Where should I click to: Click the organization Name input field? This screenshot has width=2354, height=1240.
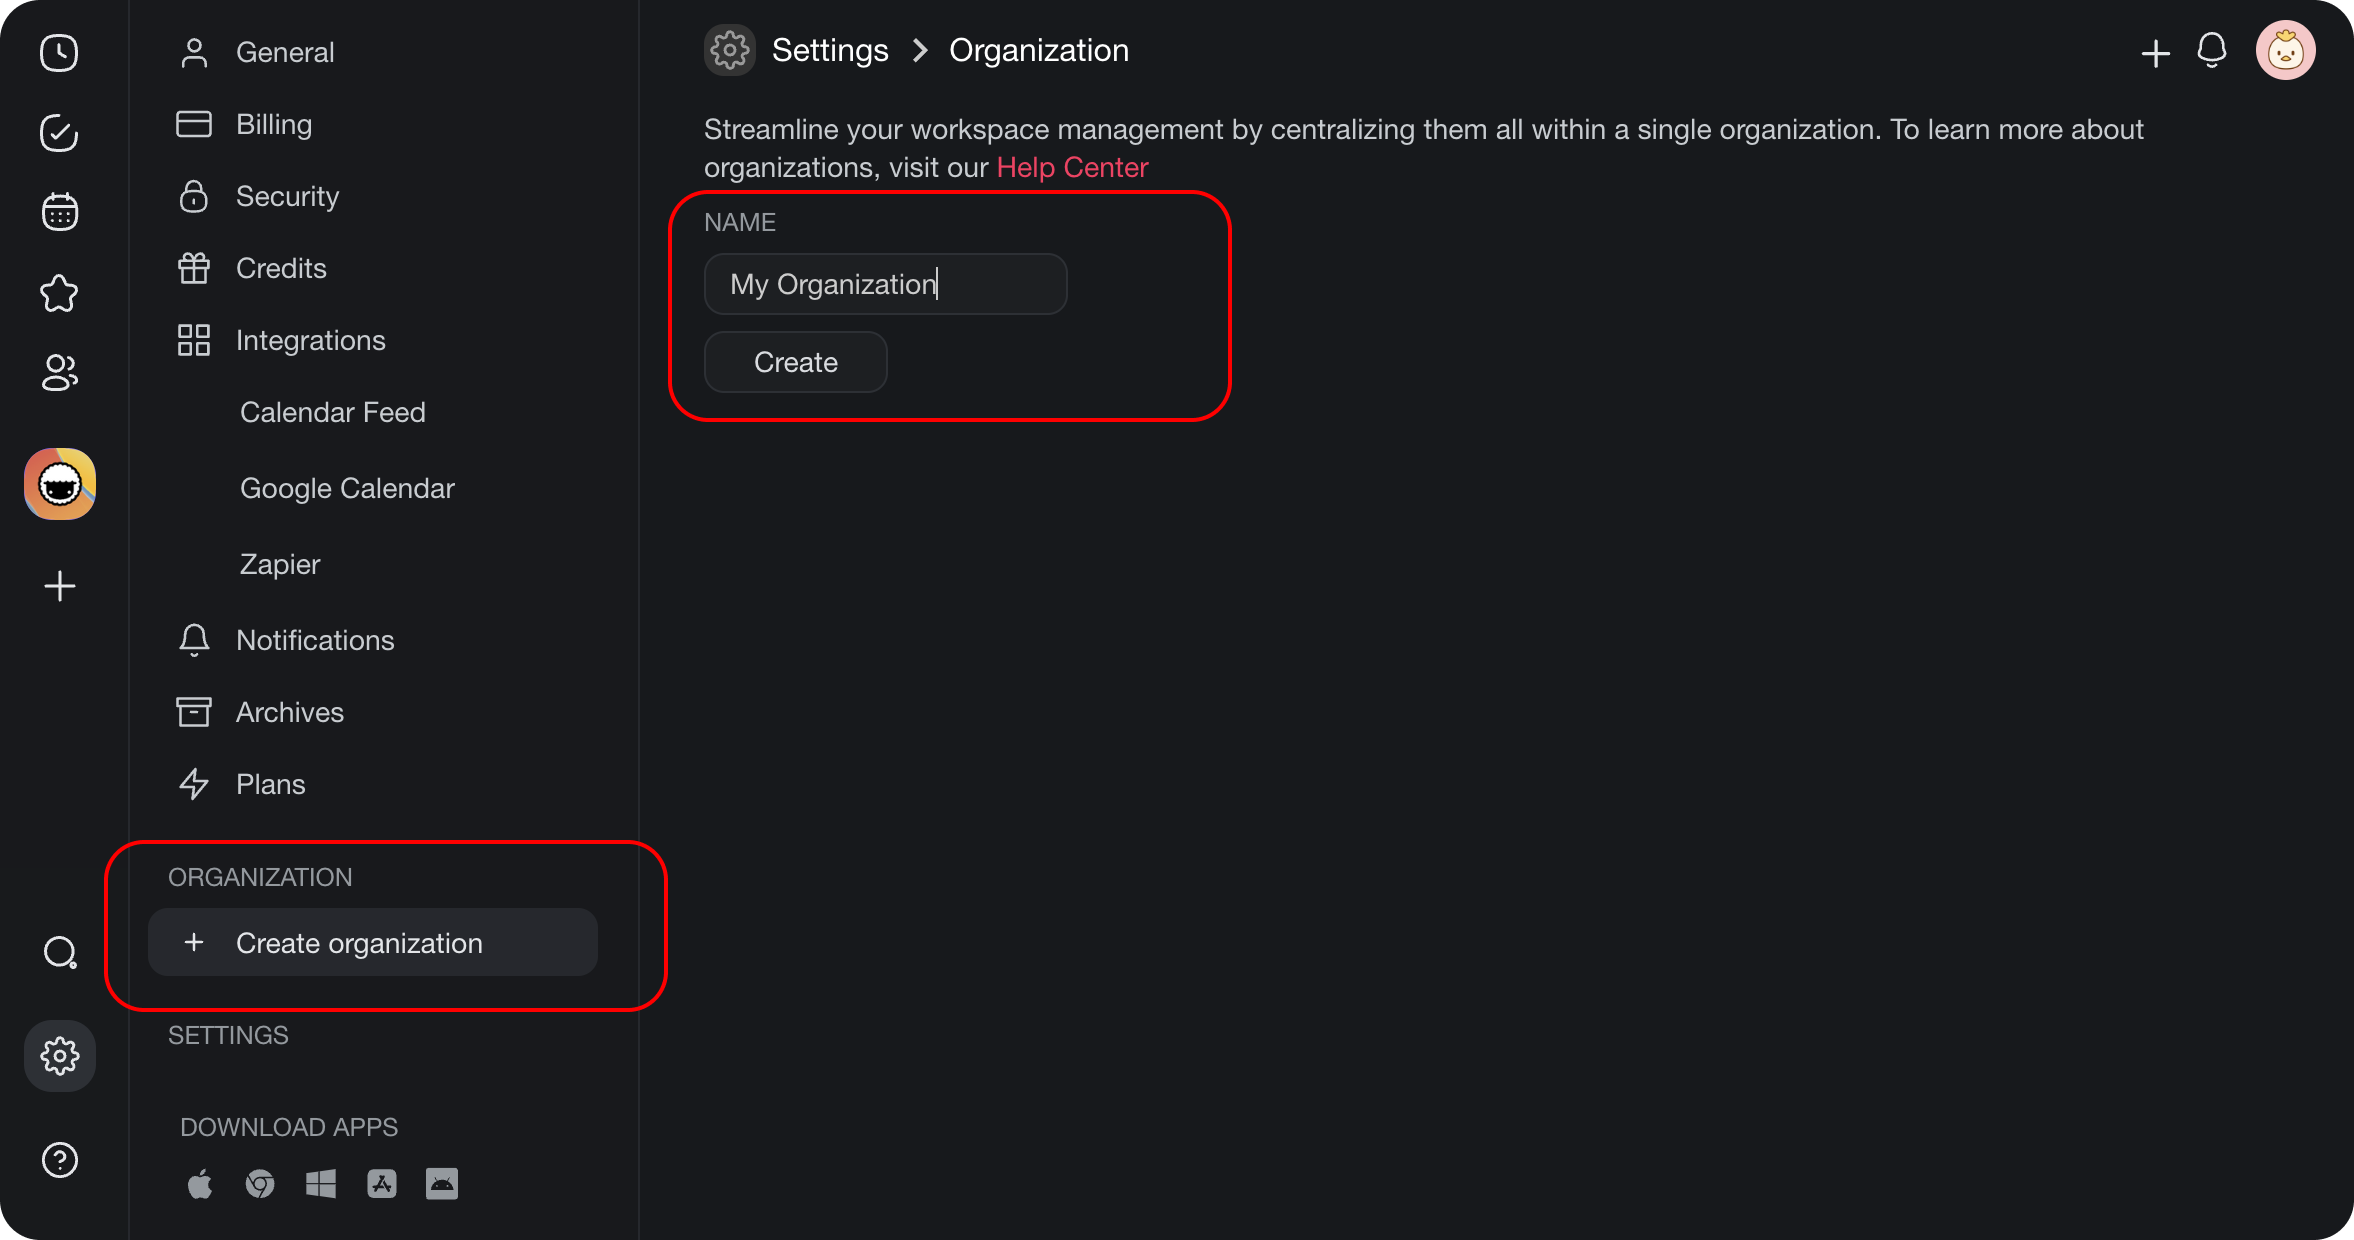coord(885,284)
